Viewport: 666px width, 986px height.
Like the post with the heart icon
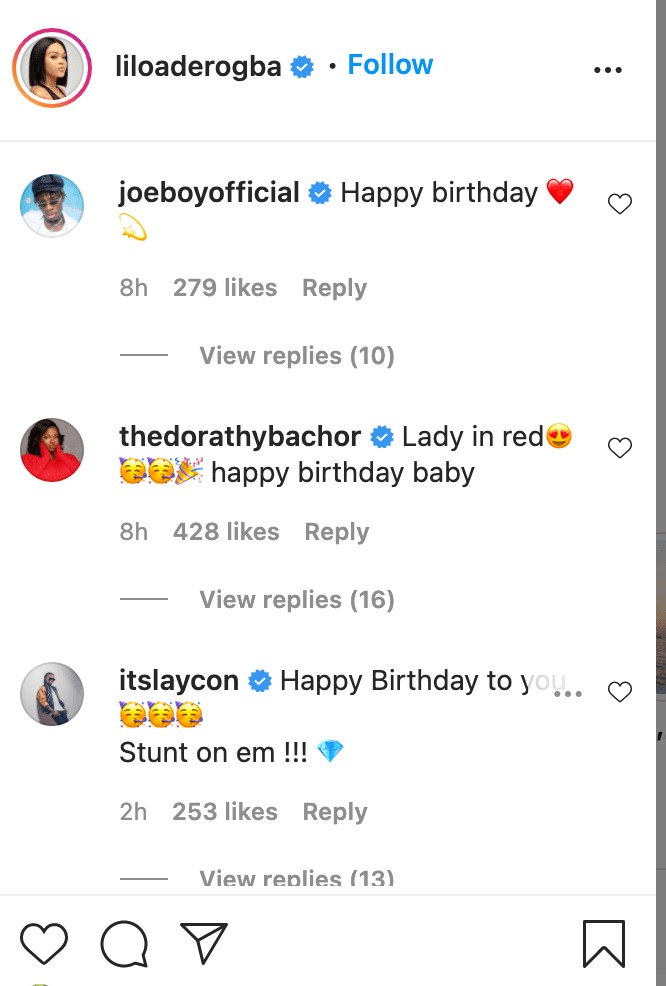[x=44, y=944]
